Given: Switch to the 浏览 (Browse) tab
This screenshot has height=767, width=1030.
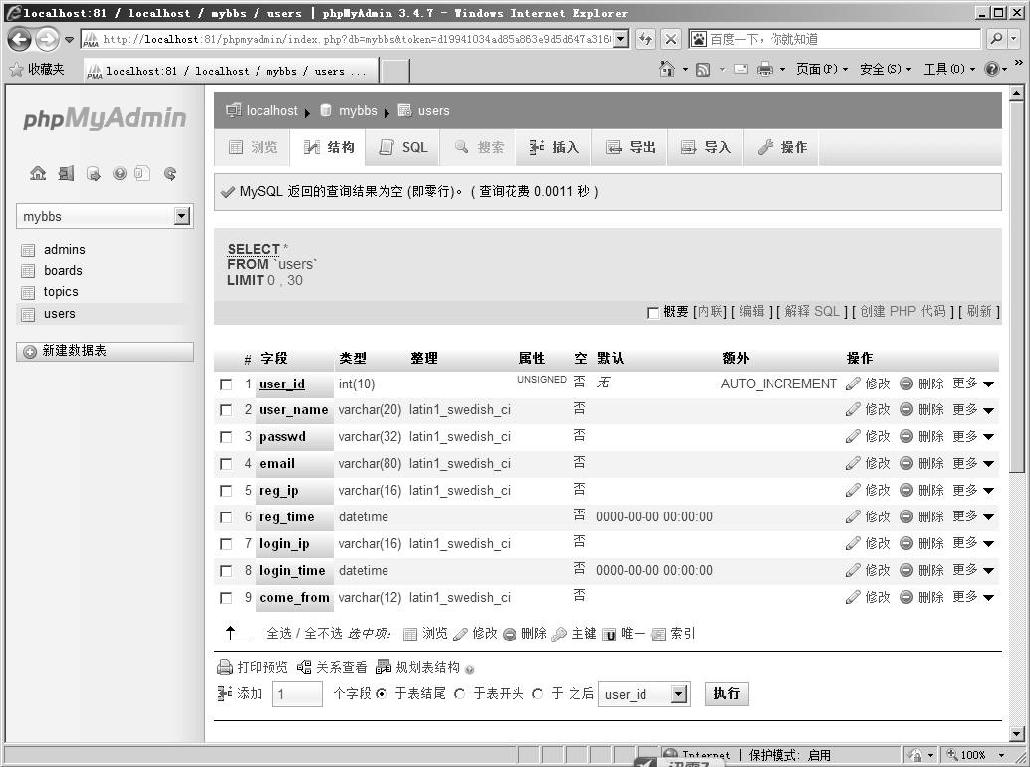Looking at the screenshot, I should click(253, 147).
